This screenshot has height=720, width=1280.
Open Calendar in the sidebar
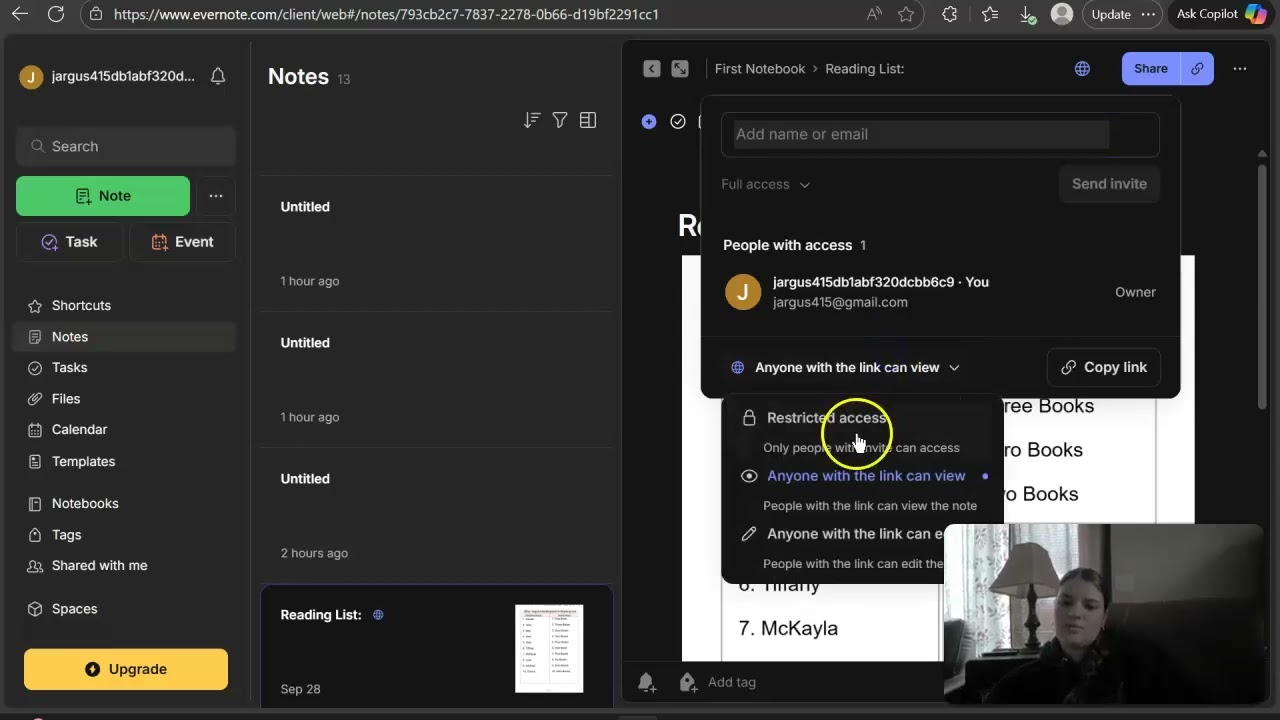[125, 429]
